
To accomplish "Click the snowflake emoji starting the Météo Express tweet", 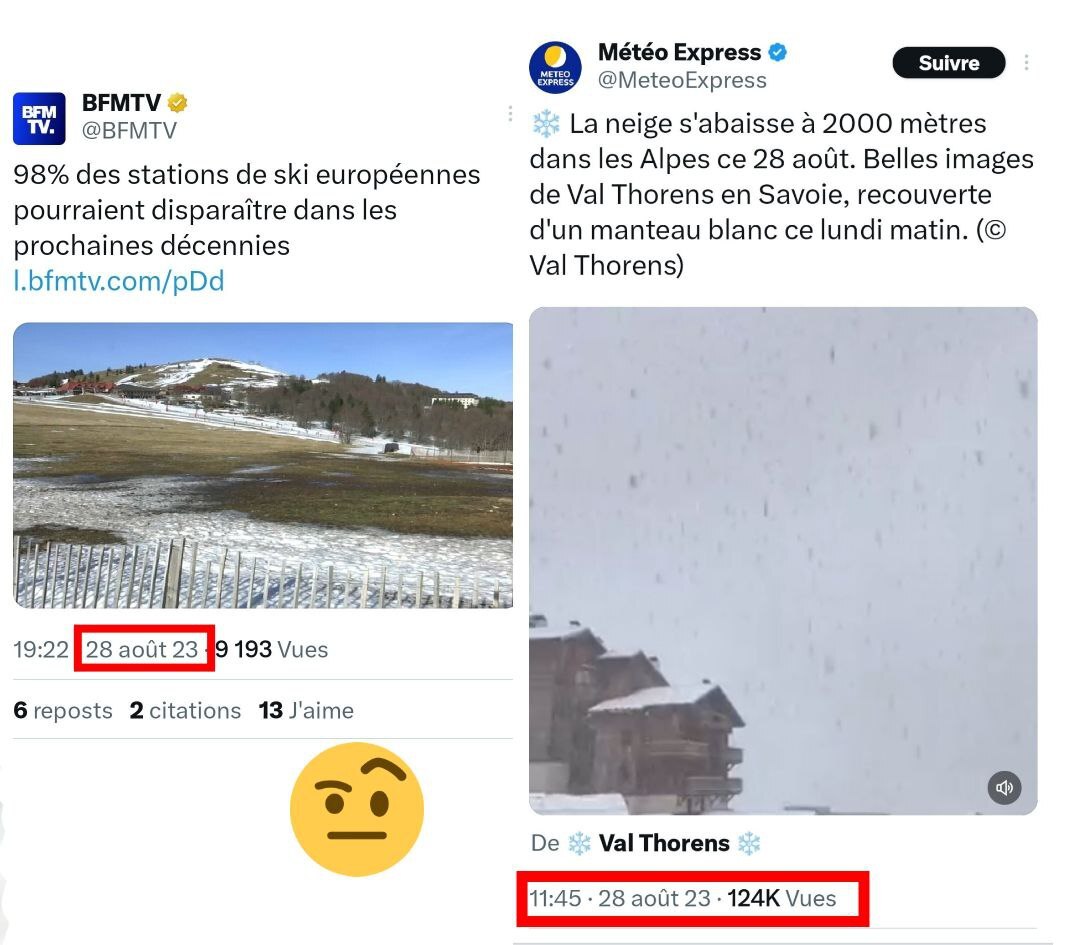I will 545,125.
